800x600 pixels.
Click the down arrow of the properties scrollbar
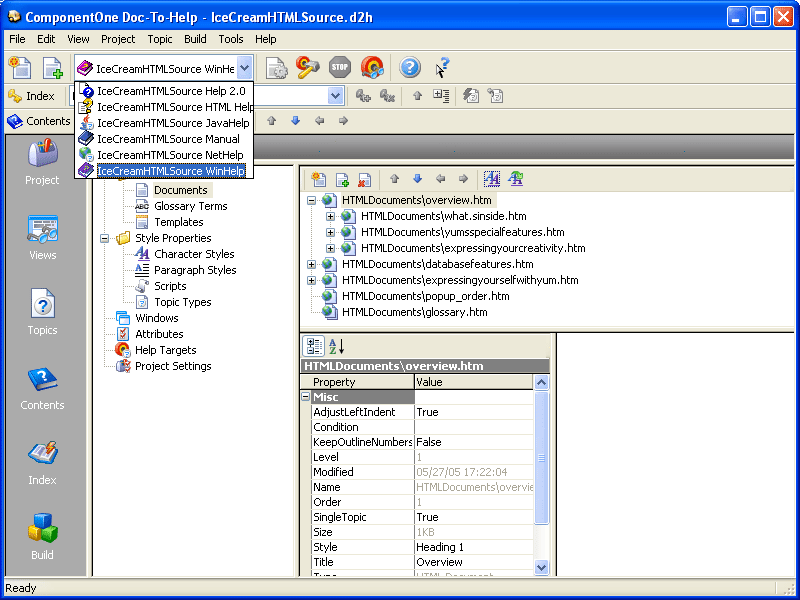tap(541, 567)
